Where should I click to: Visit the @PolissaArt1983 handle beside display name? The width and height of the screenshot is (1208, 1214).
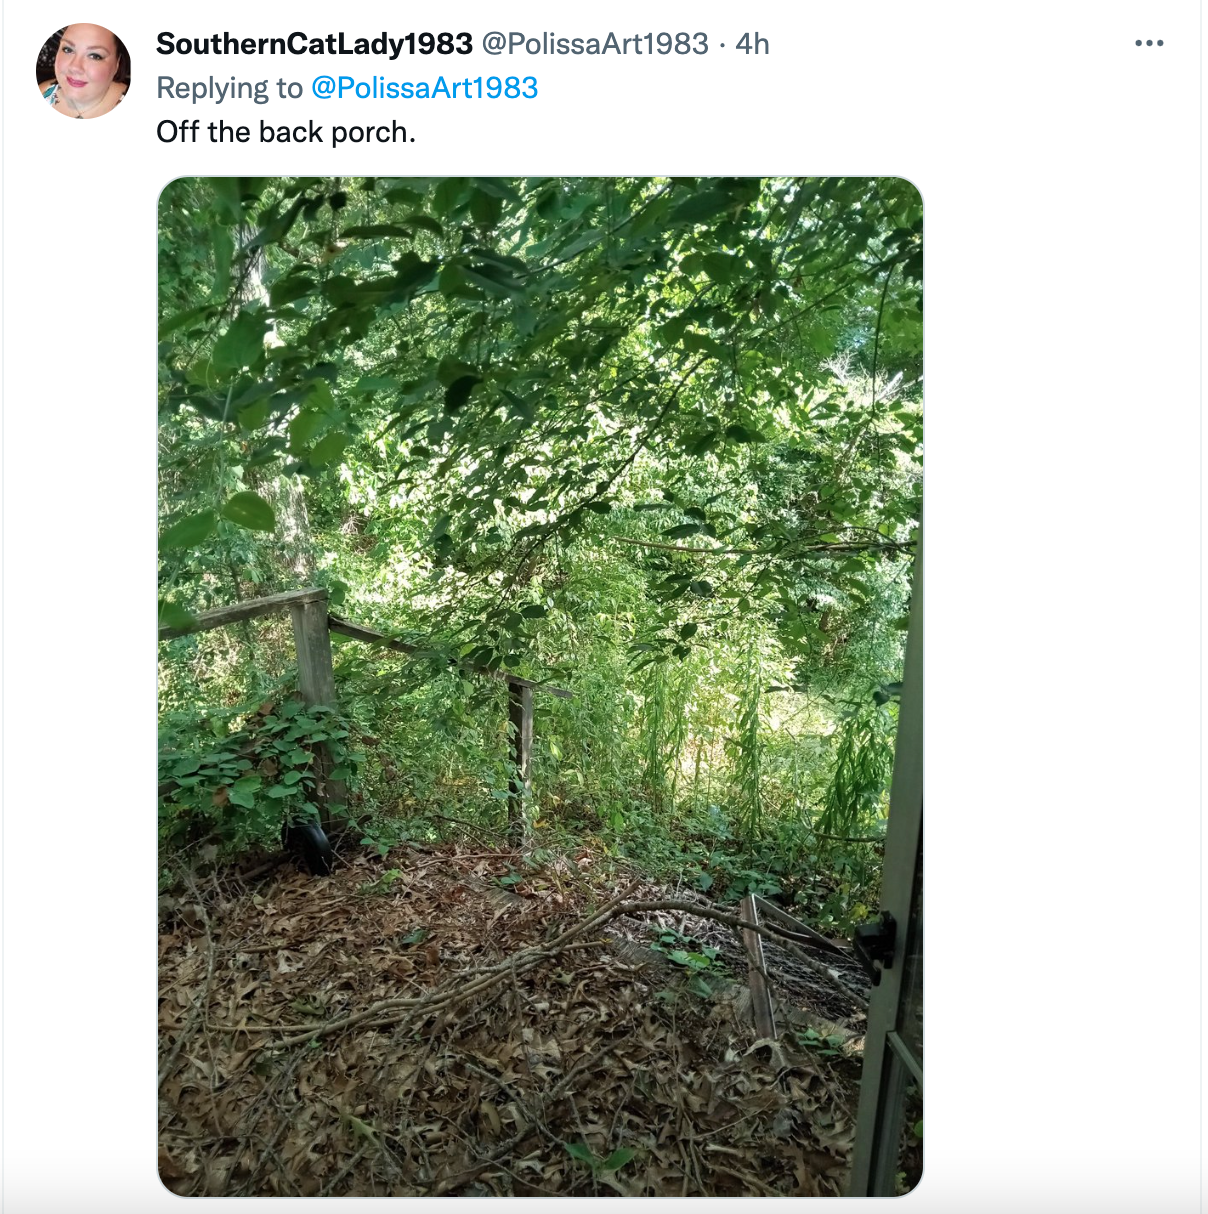point(595,44)
